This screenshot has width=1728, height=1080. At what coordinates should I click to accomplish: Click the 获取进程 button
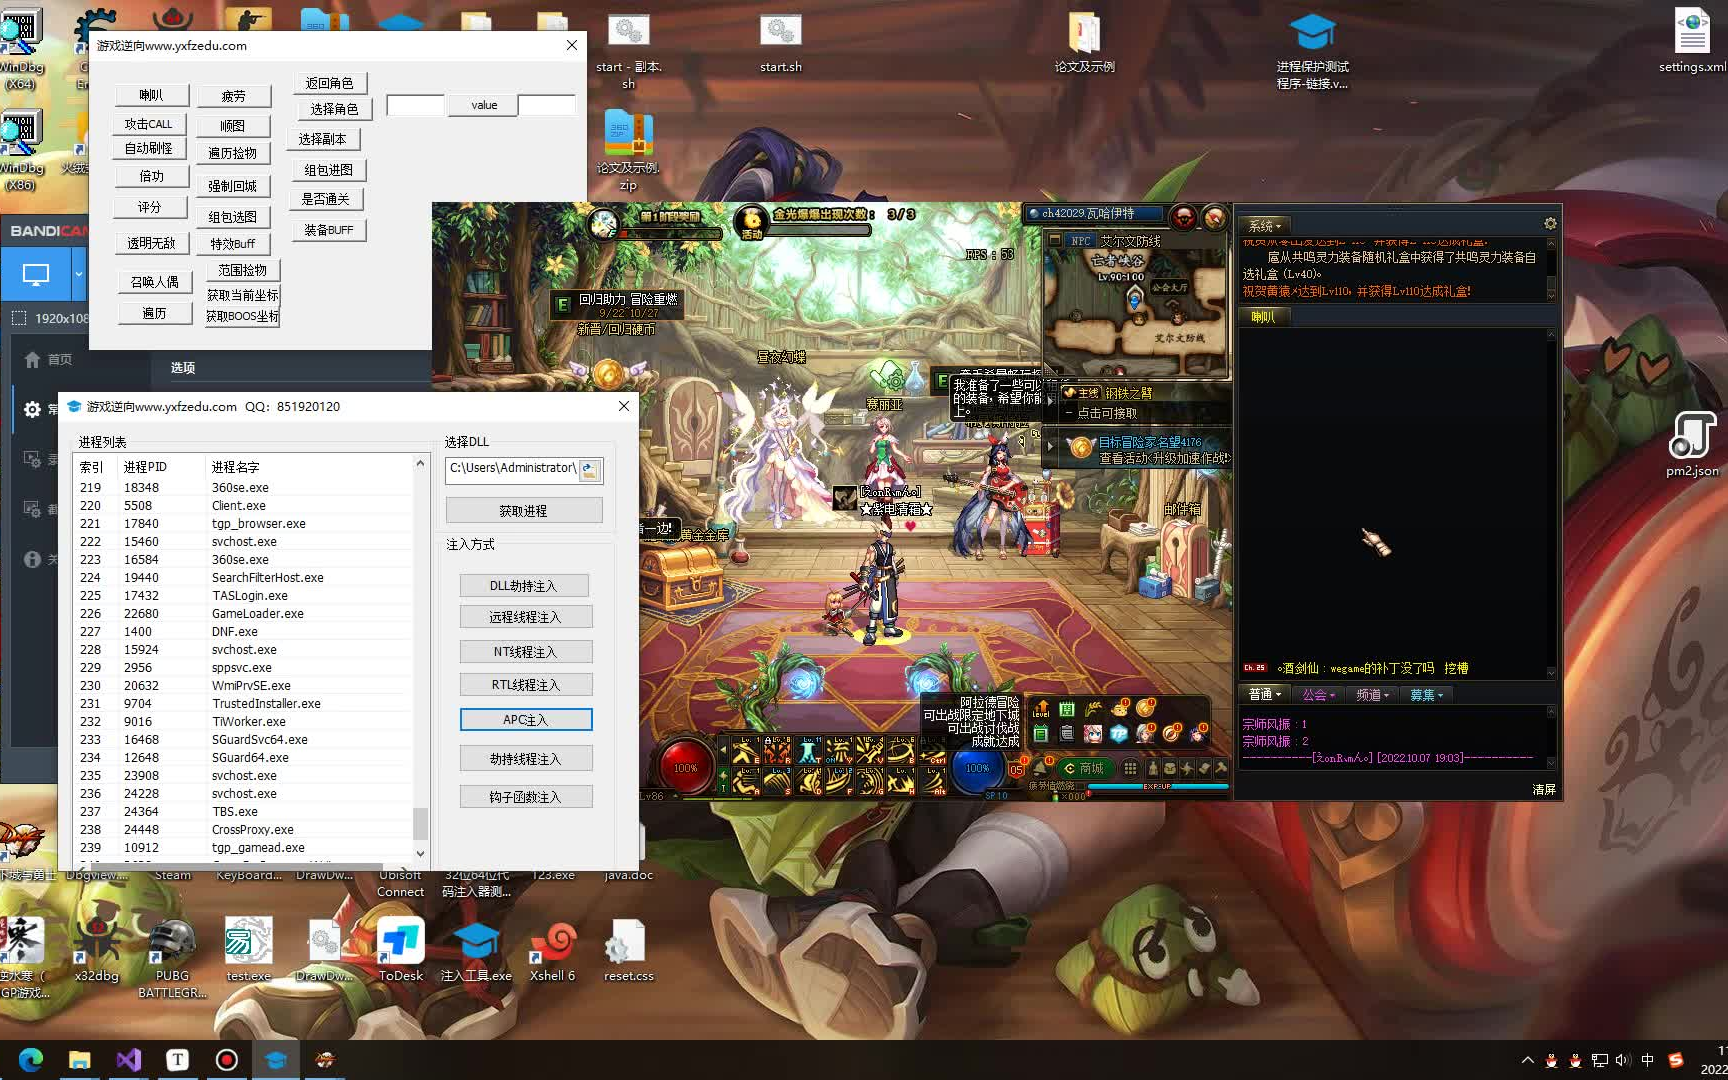524,511
